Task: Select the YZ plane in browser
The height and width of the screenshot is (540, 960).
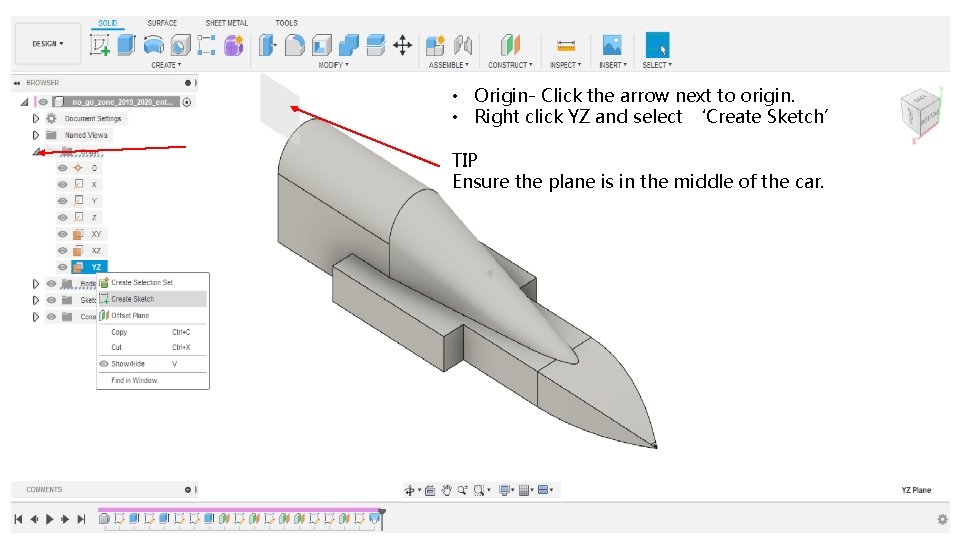Action: pos(89,267)
